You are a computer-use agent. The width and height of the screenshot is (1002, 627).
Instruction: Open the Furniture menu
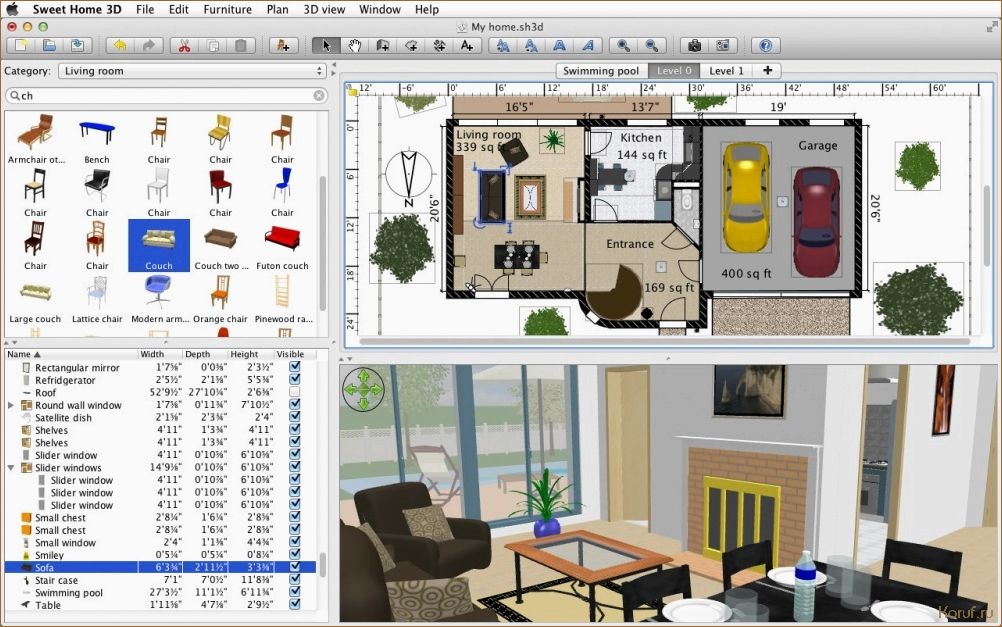(227, 9)
